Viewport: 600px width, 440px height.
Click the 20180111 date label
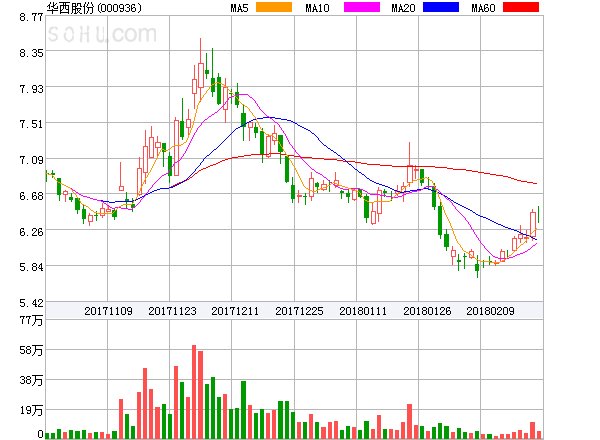coord(362,311)
